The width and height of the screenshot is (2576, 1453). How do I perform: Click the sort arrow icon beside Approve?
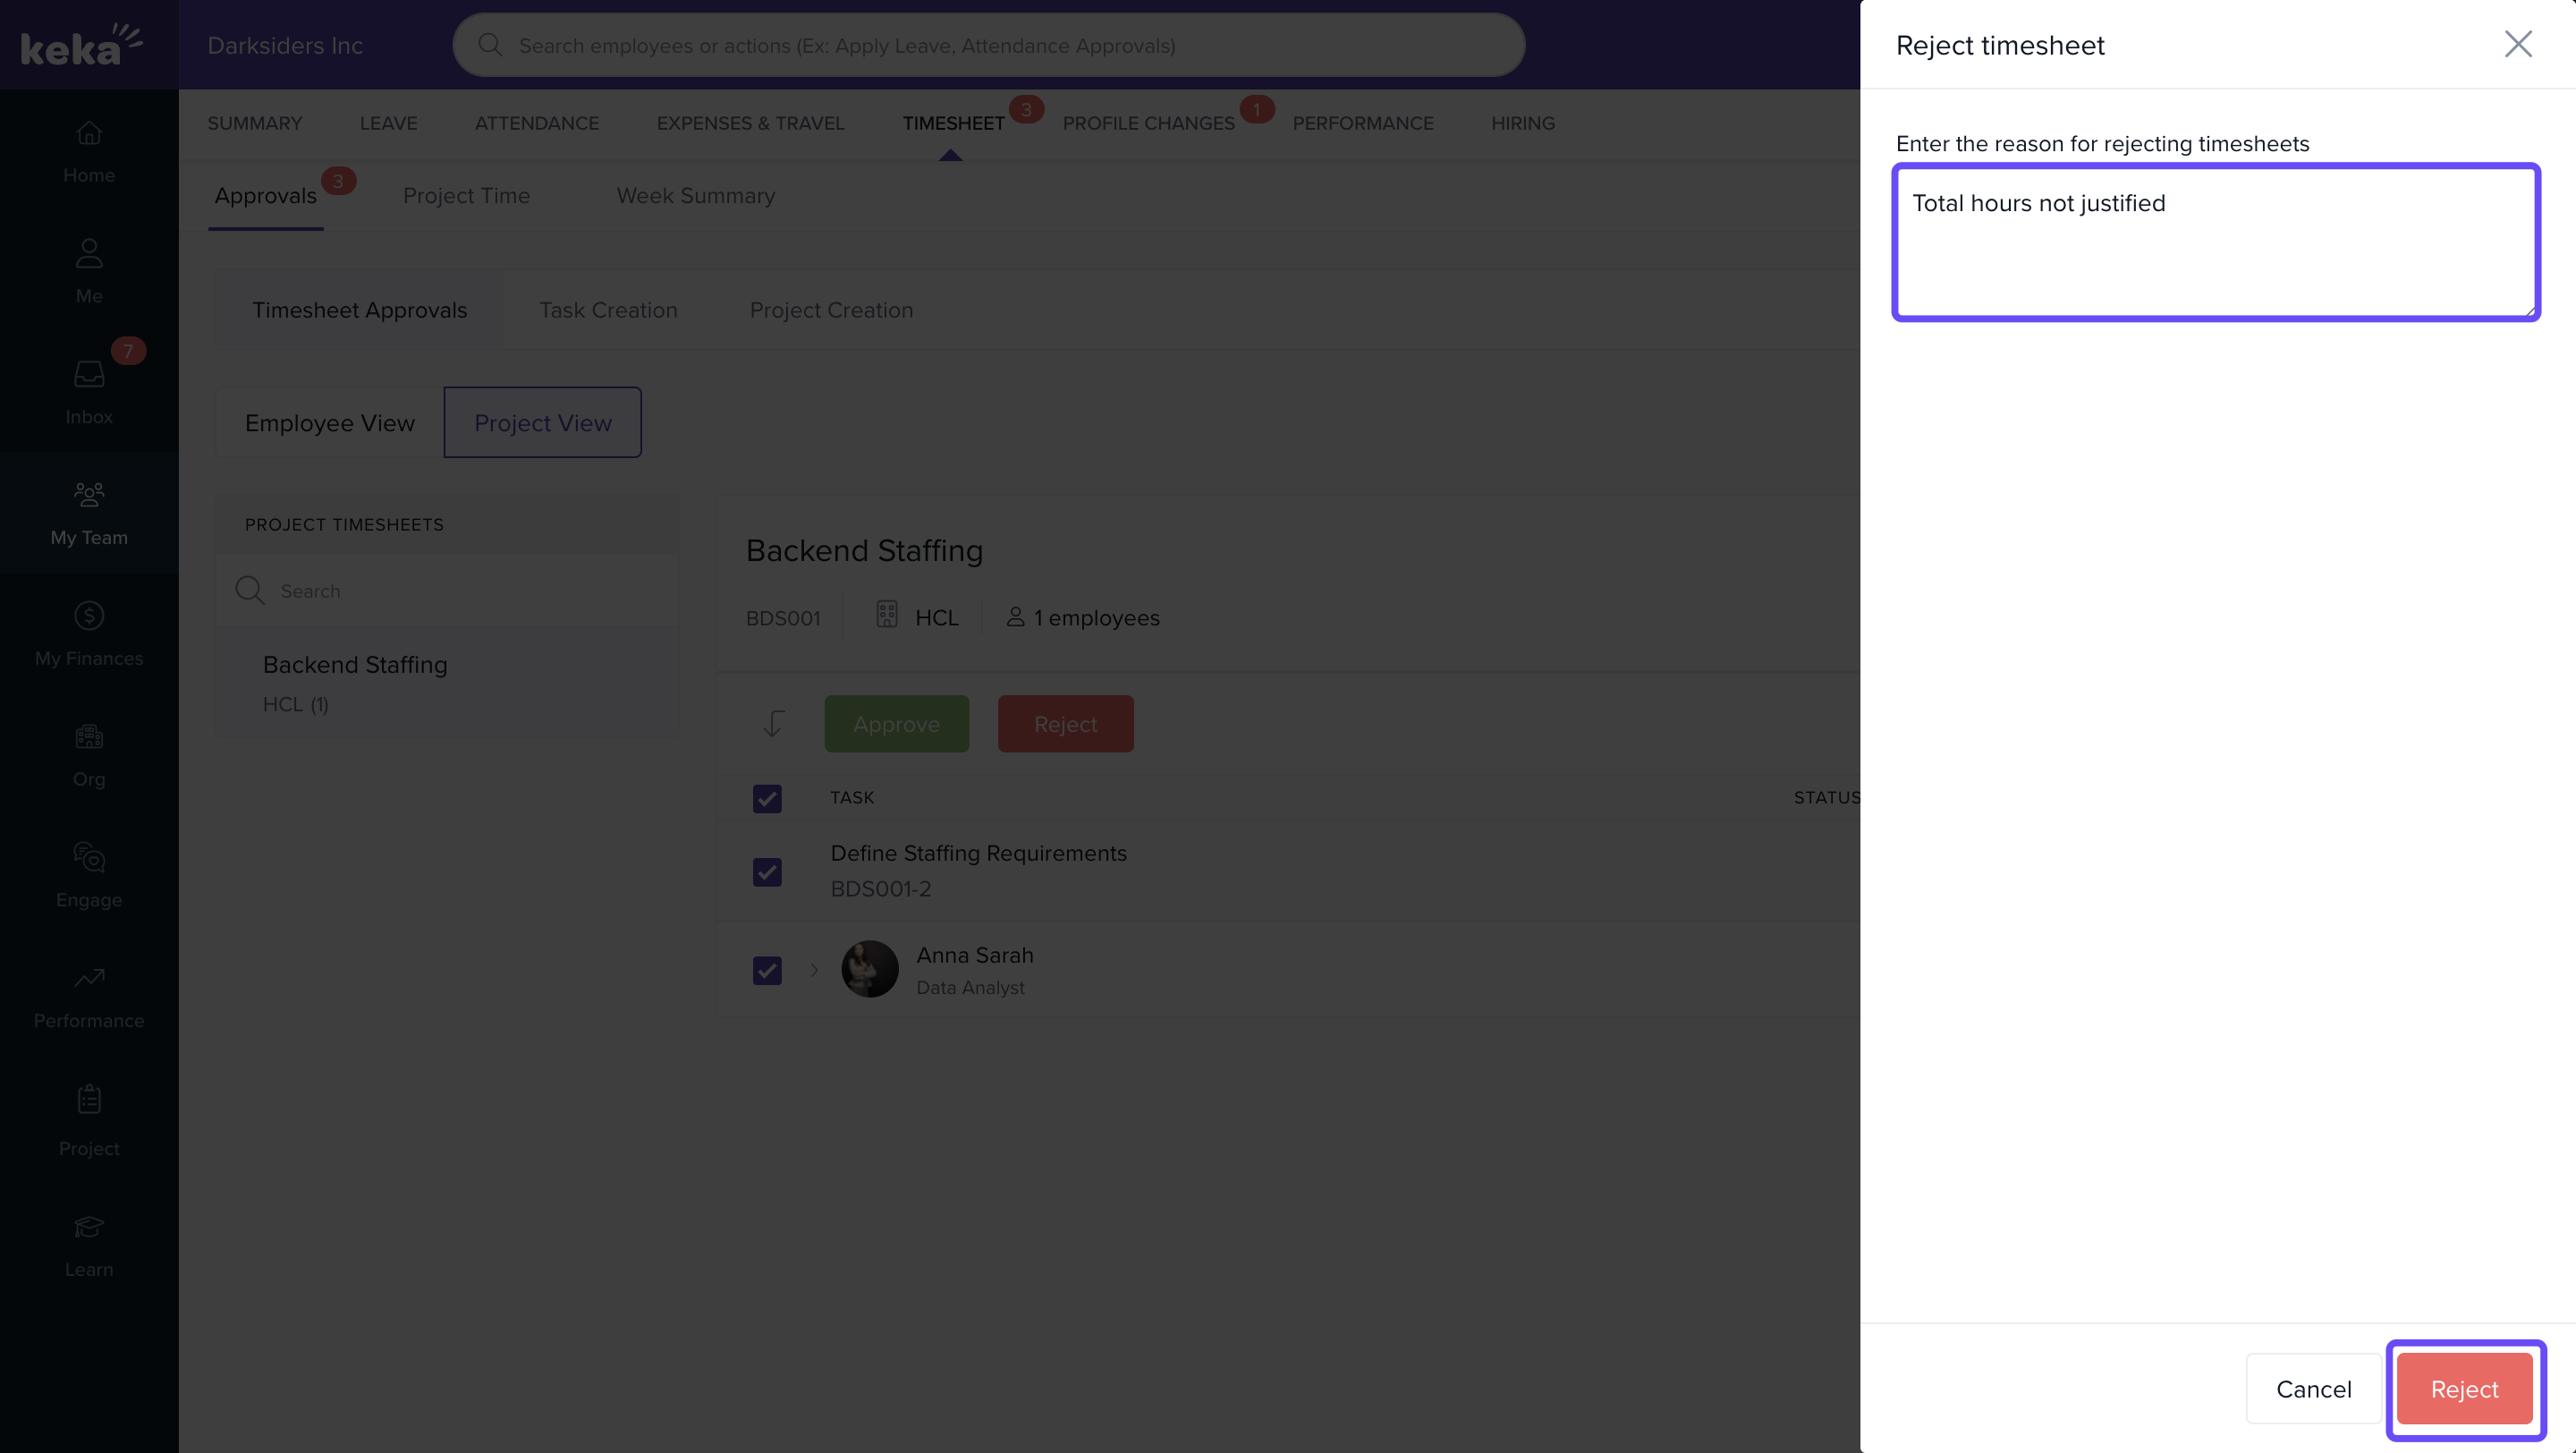point(773,723)
